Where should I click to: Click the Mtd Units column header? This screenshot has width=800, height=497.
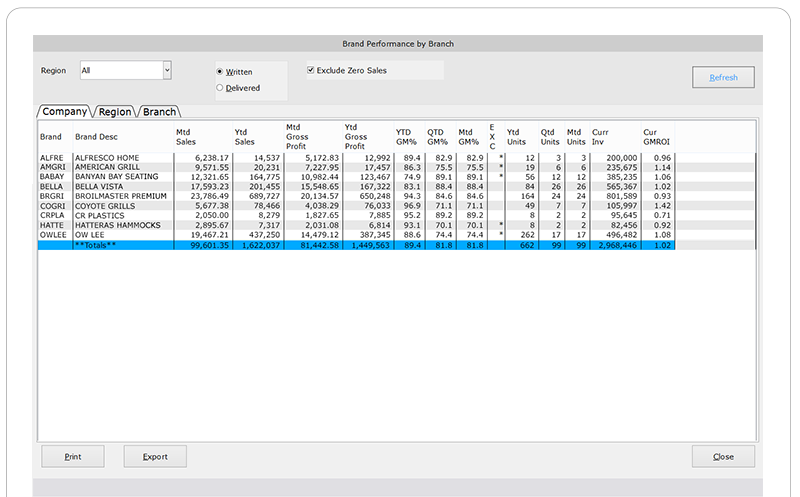pyautogui.click(x=576, y=137)
